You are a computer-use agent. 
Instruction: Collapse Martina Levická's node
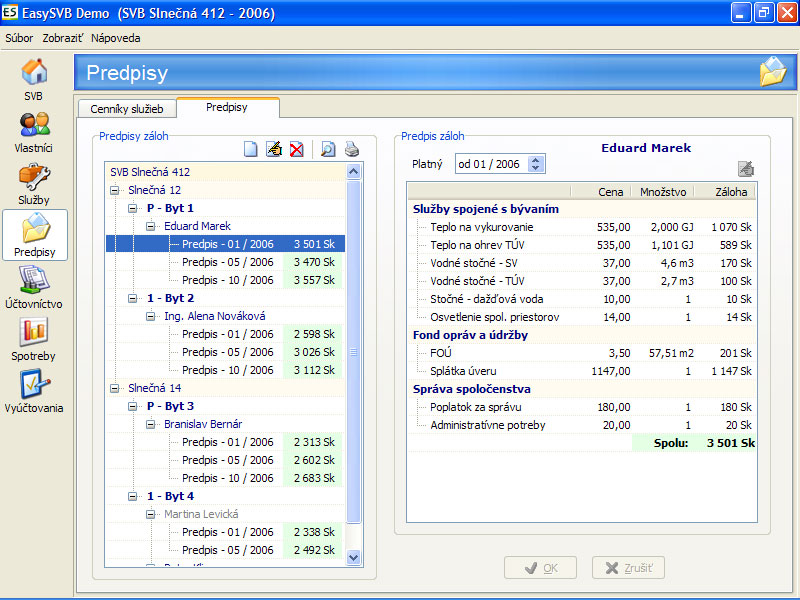[x=151, y=514]
